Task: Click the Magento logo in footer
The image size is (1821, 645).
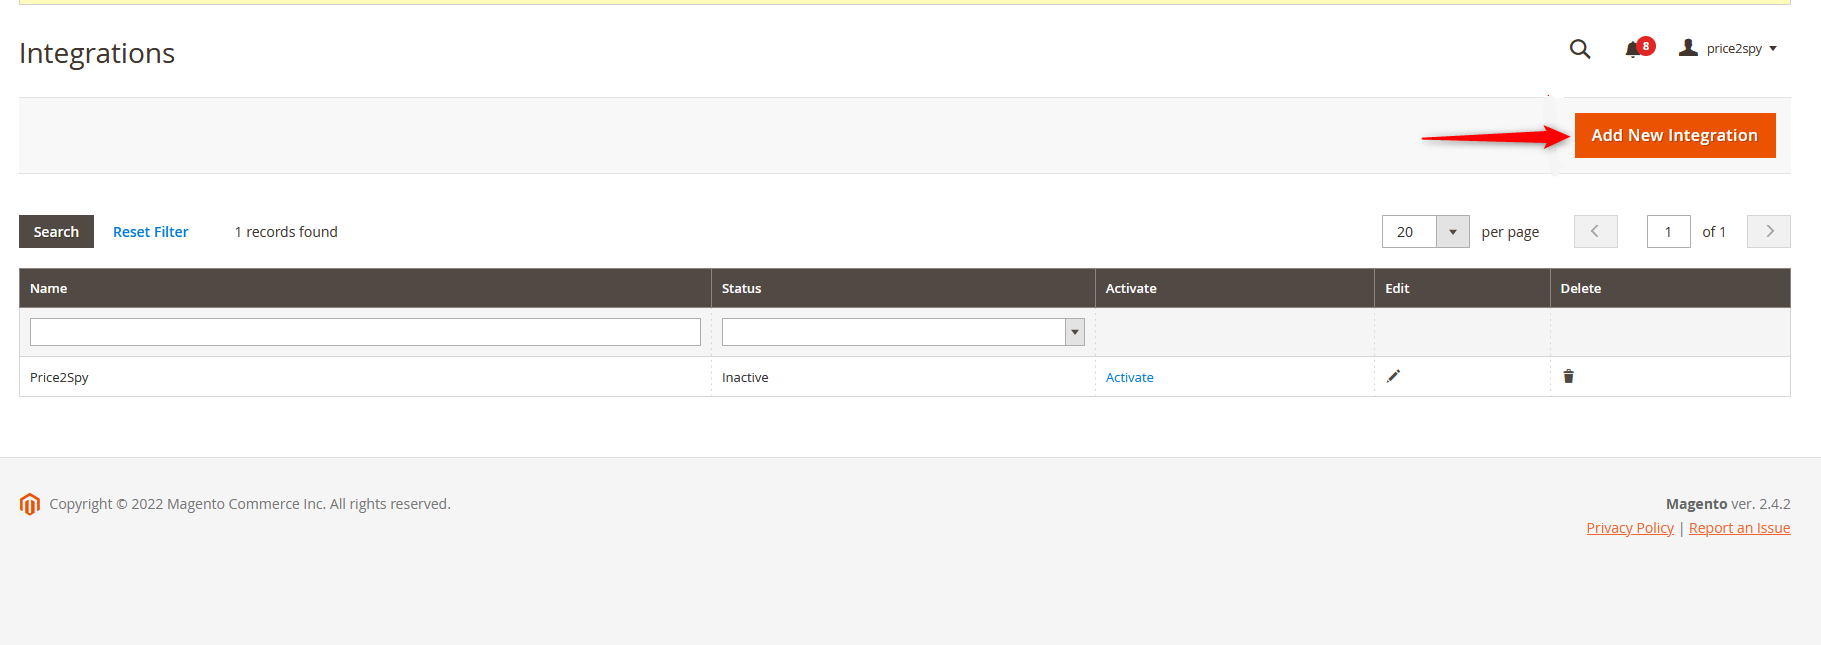Action: 30,504
